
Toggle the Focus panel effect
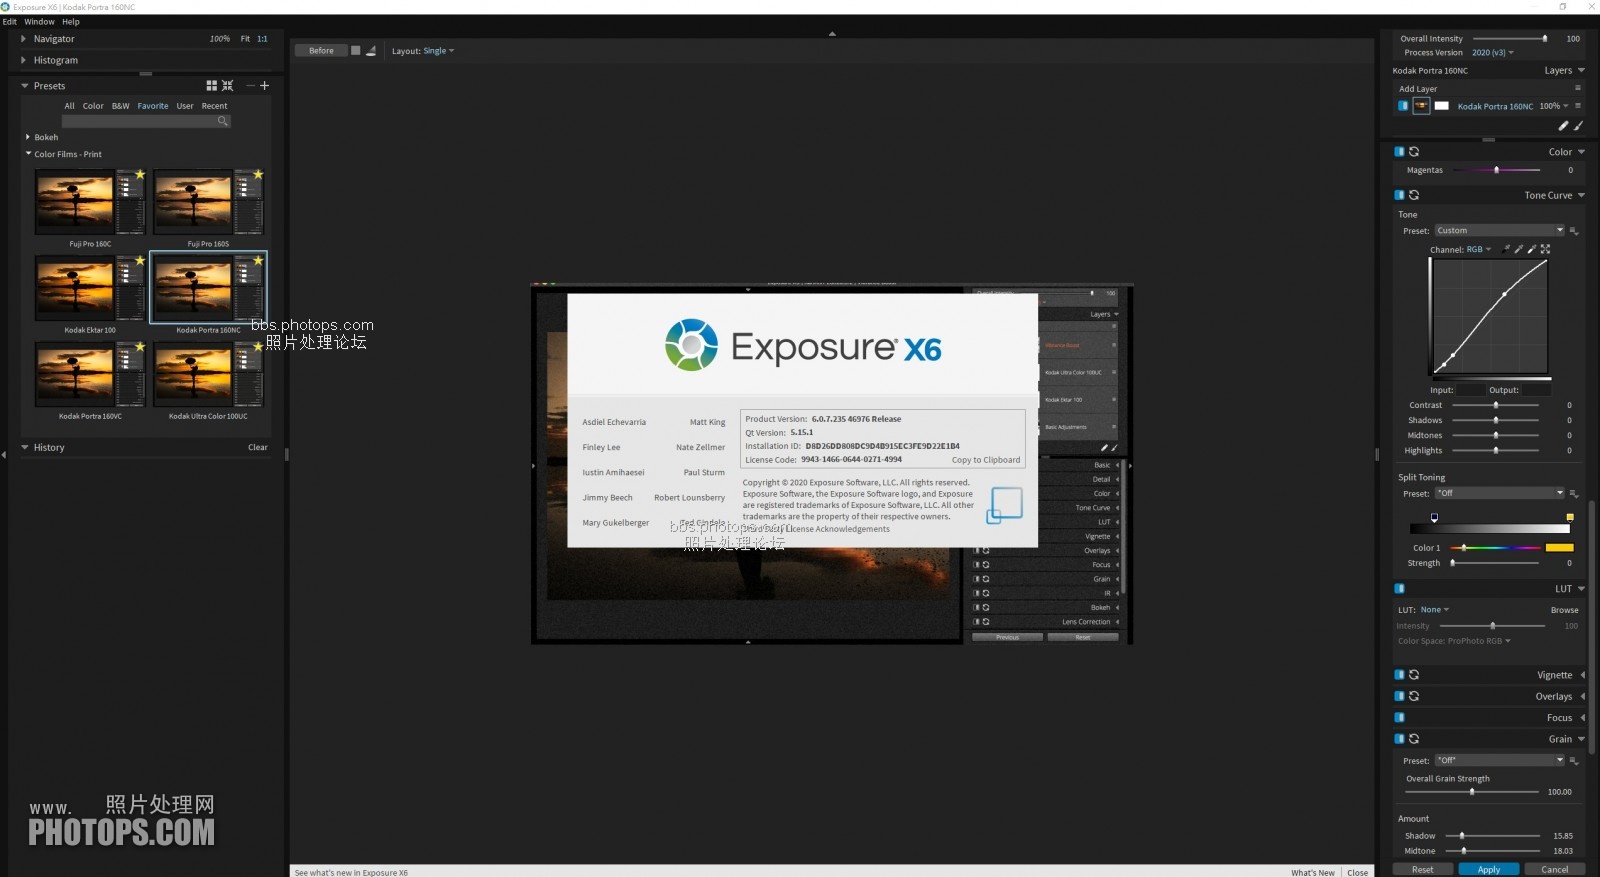pos(1399,718)
